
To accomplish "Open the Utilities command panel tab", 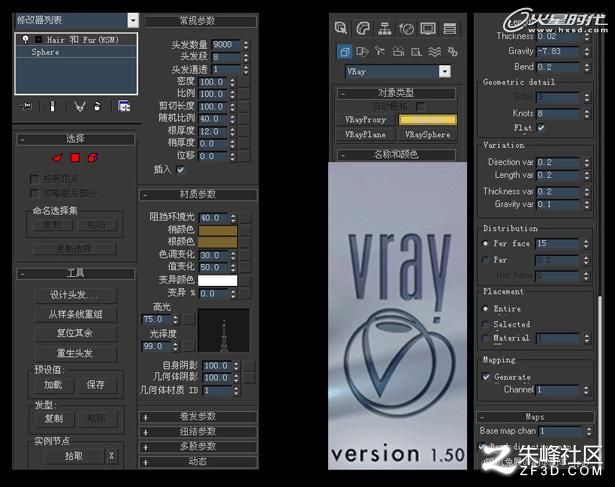I will pyautogui.click(x=449, y=28).
